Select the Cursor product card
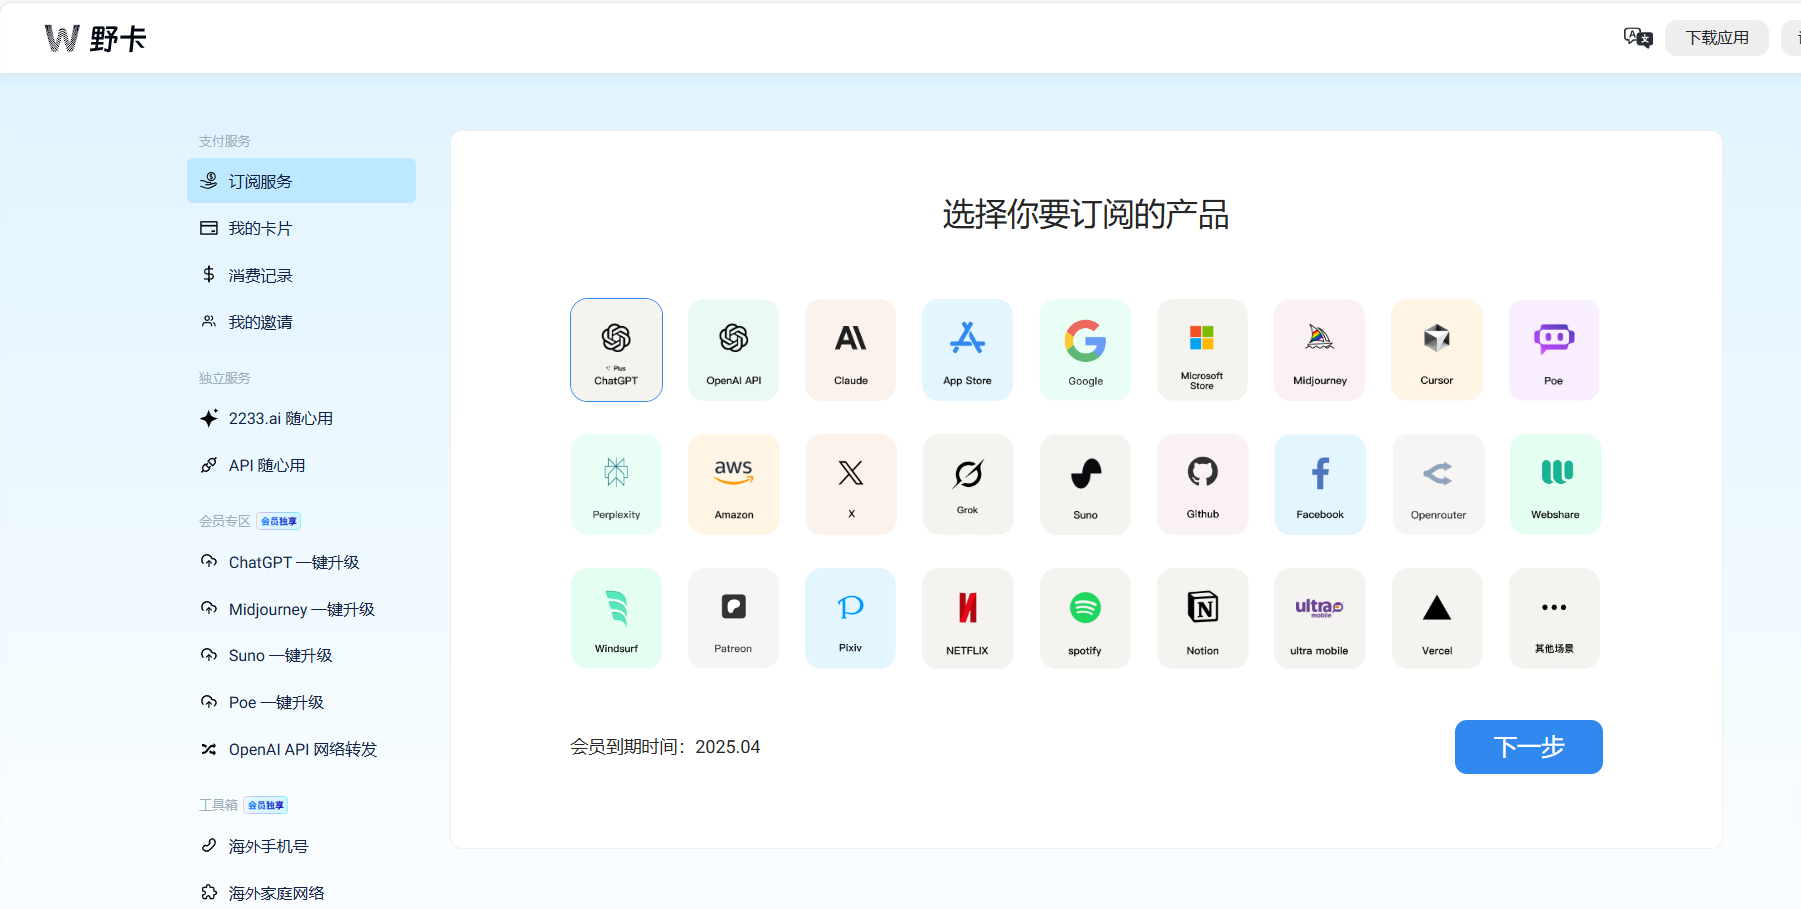1801x909 pixels. [1436, 350]
